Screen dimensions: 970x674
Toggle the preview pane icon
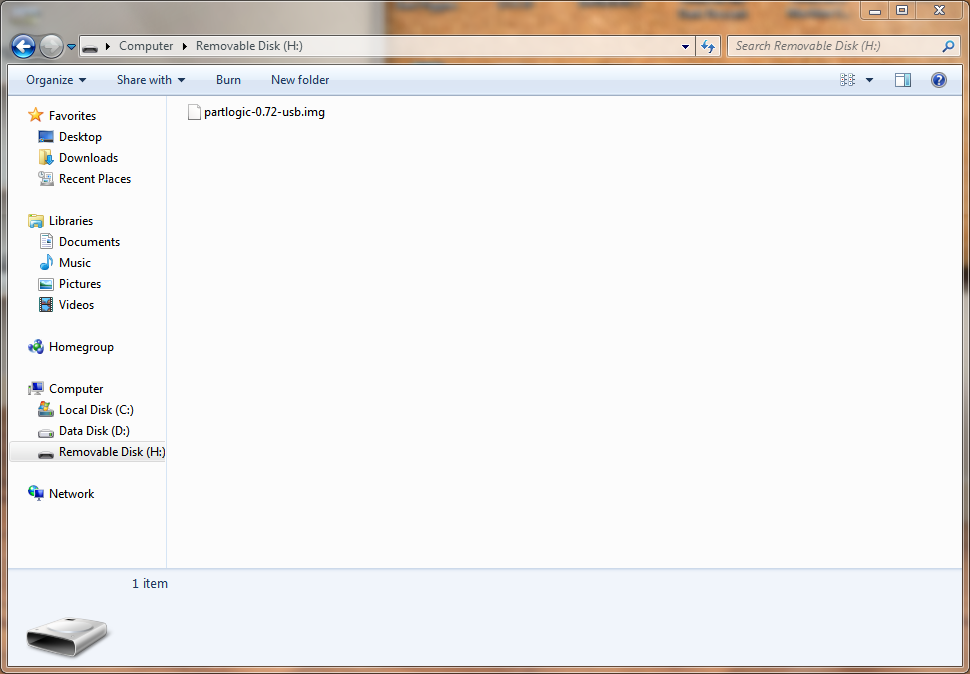(x=903, y=80)
